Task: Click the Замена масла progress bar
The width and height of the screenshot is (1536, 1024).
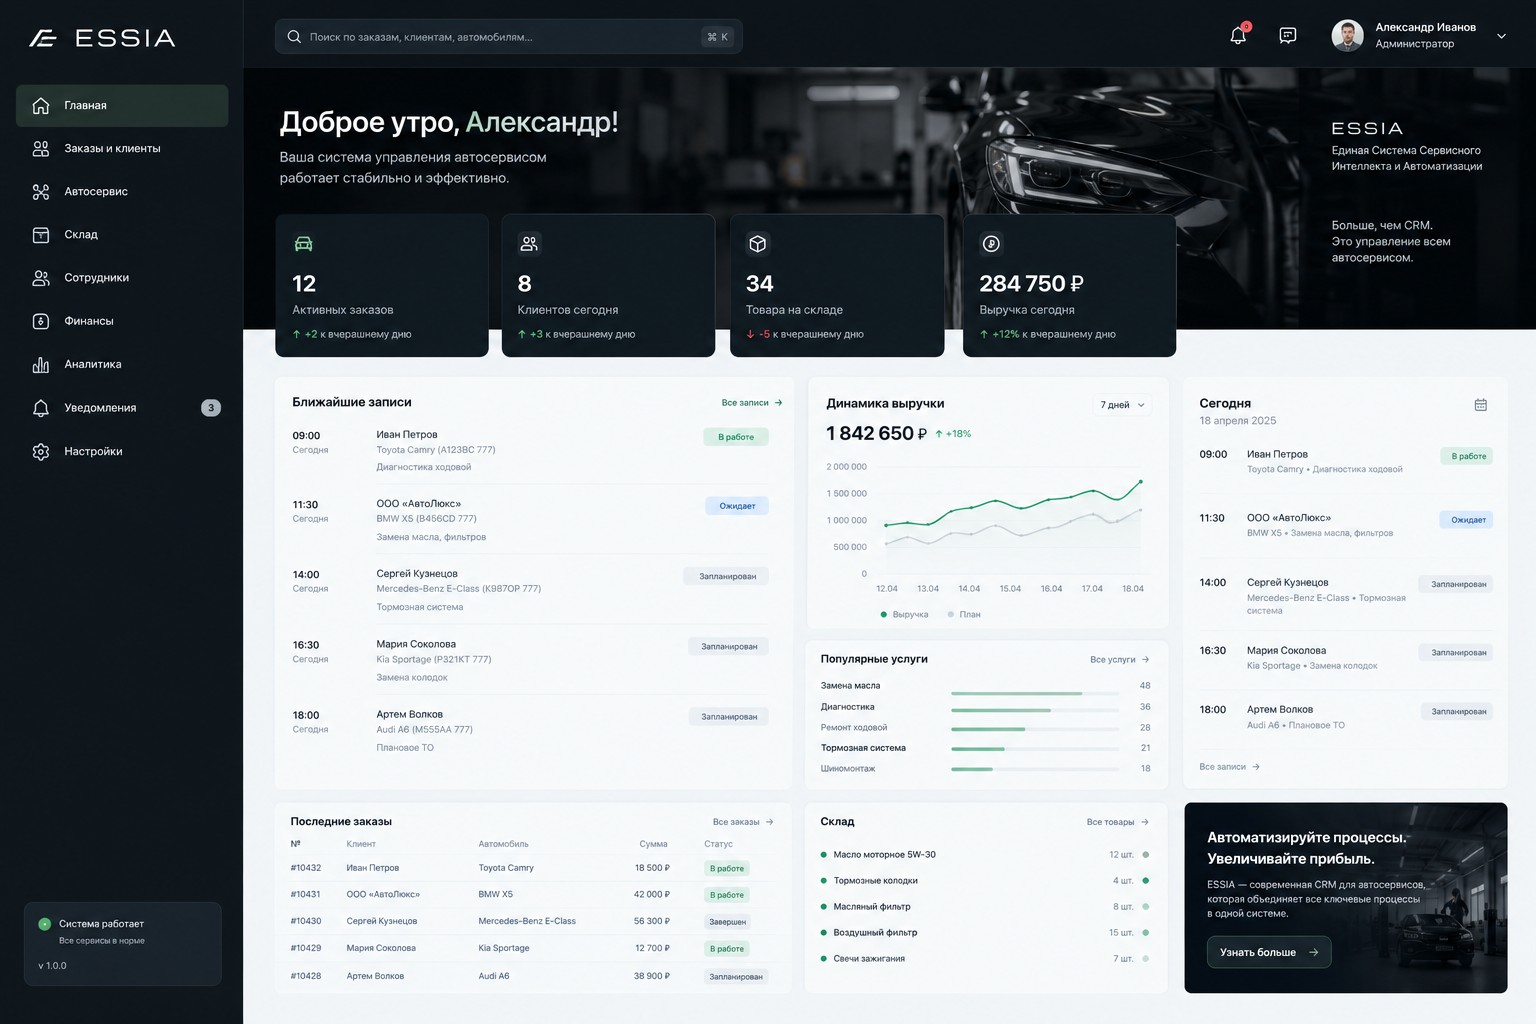Action: 1035,693
